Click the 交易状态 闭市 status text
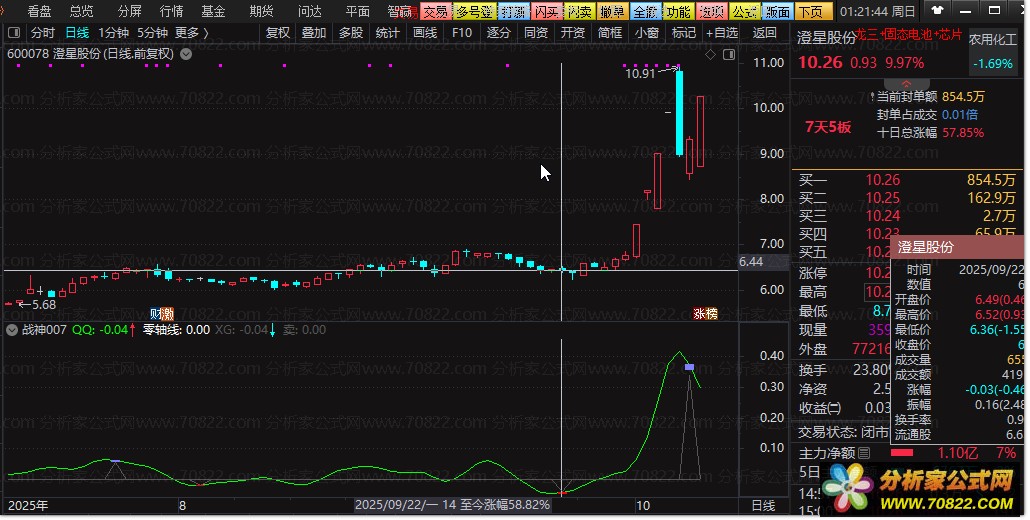The height and width of the screenshot is (520, 1030). tap(843, 432)
